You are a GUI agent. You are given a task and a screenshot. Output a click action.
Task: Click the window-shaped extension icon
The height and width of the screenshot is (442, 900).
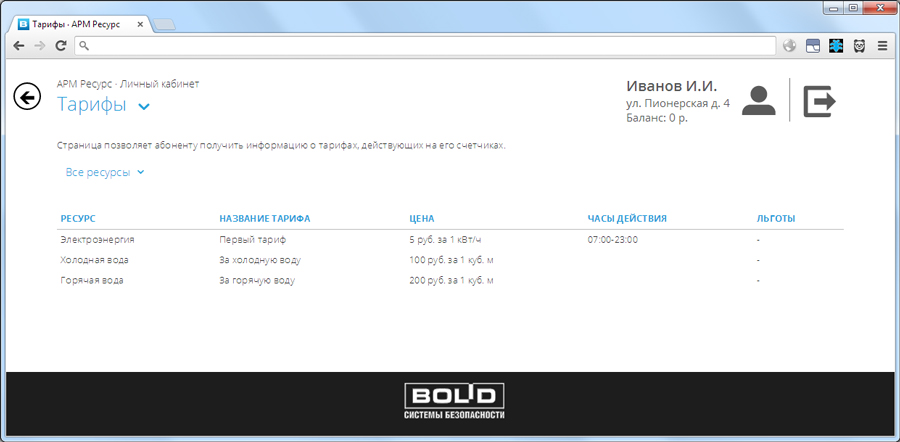coord(813,46)
